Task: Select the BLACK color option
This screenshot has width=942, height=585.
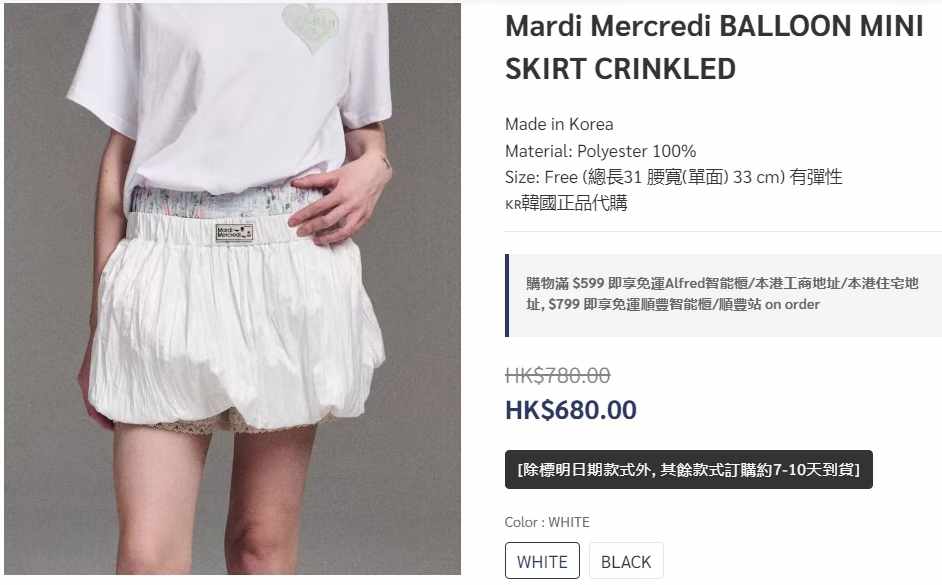Action: pyautogui.click(x=626, y=560)
